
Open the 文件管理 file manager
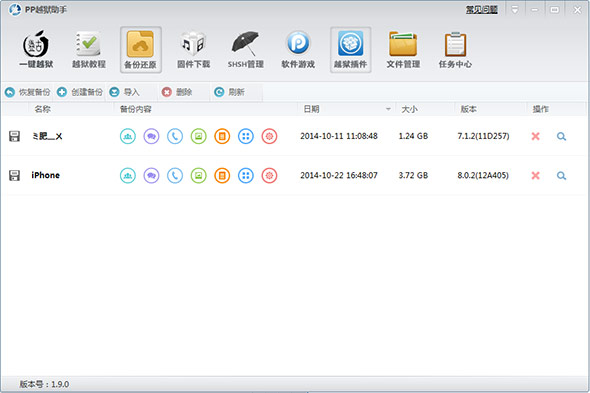(403, 50)
